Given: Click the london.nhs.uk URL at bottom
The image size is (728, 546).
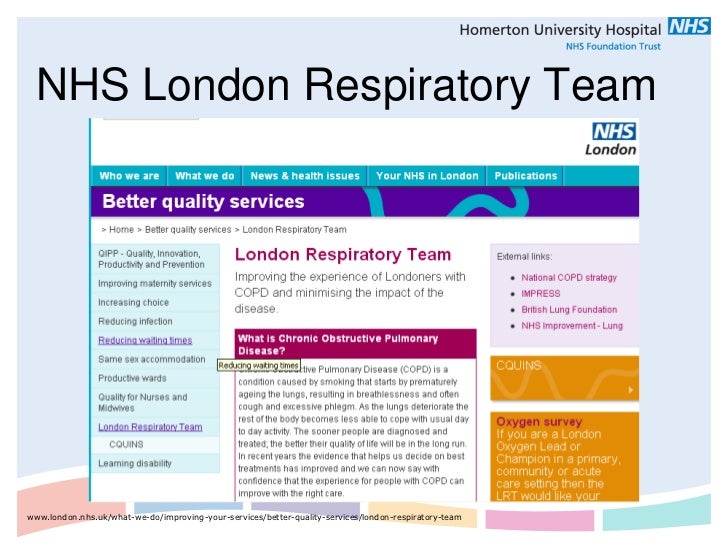Looking at the screenshot, I should point(244,517).
